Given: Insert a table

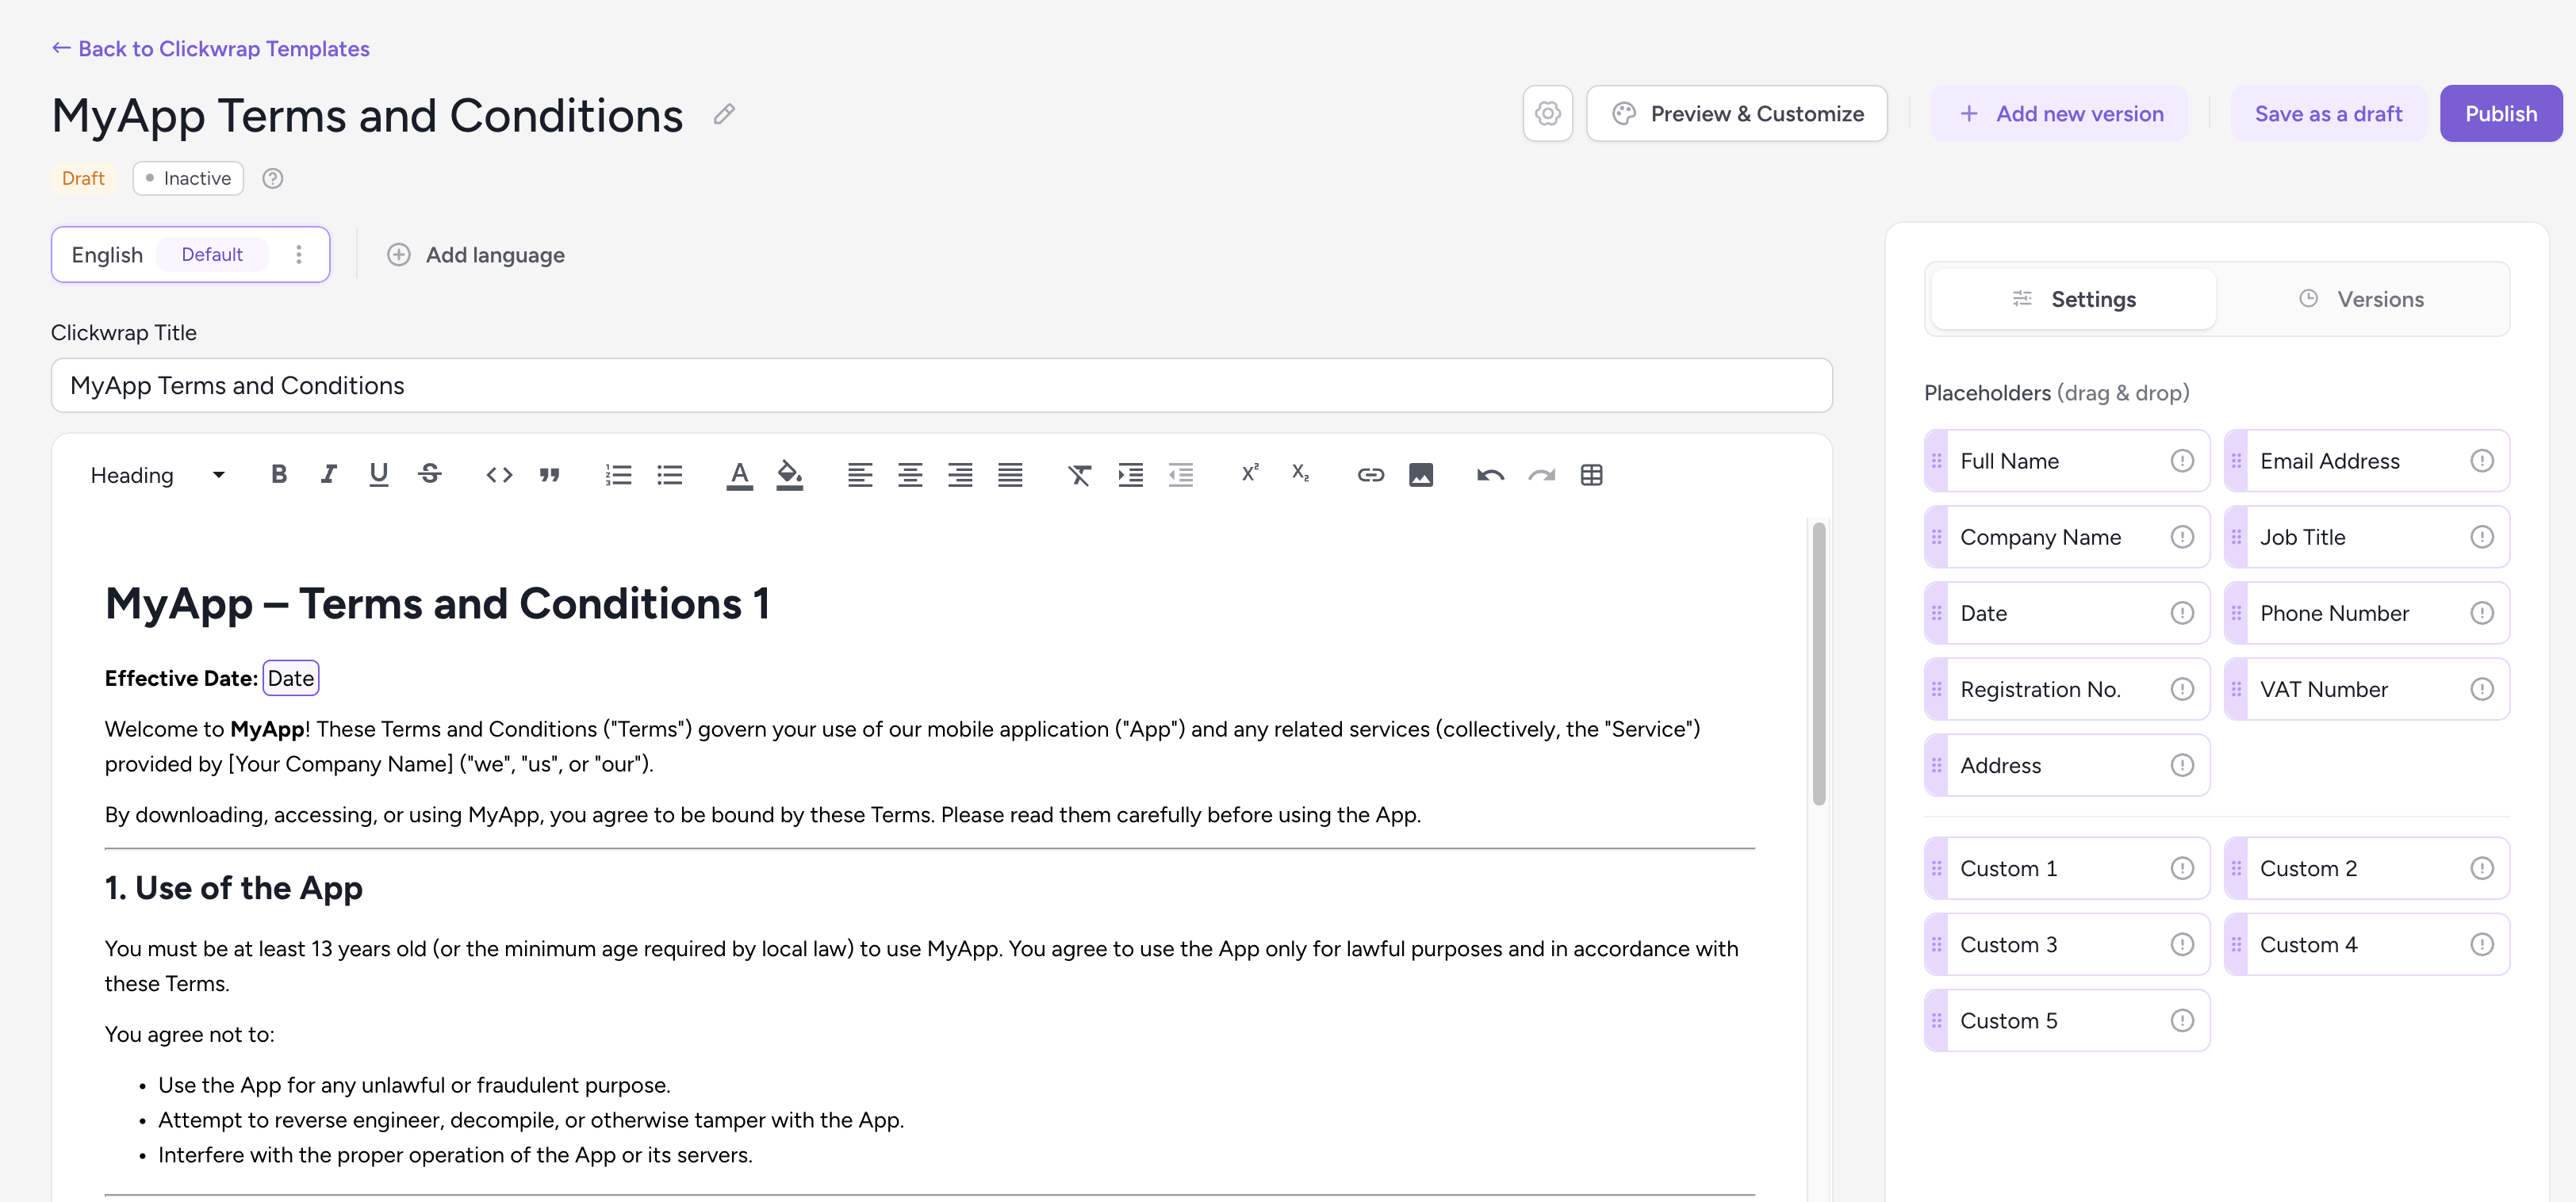Looking at the screenshot, I should point(1592,474).
